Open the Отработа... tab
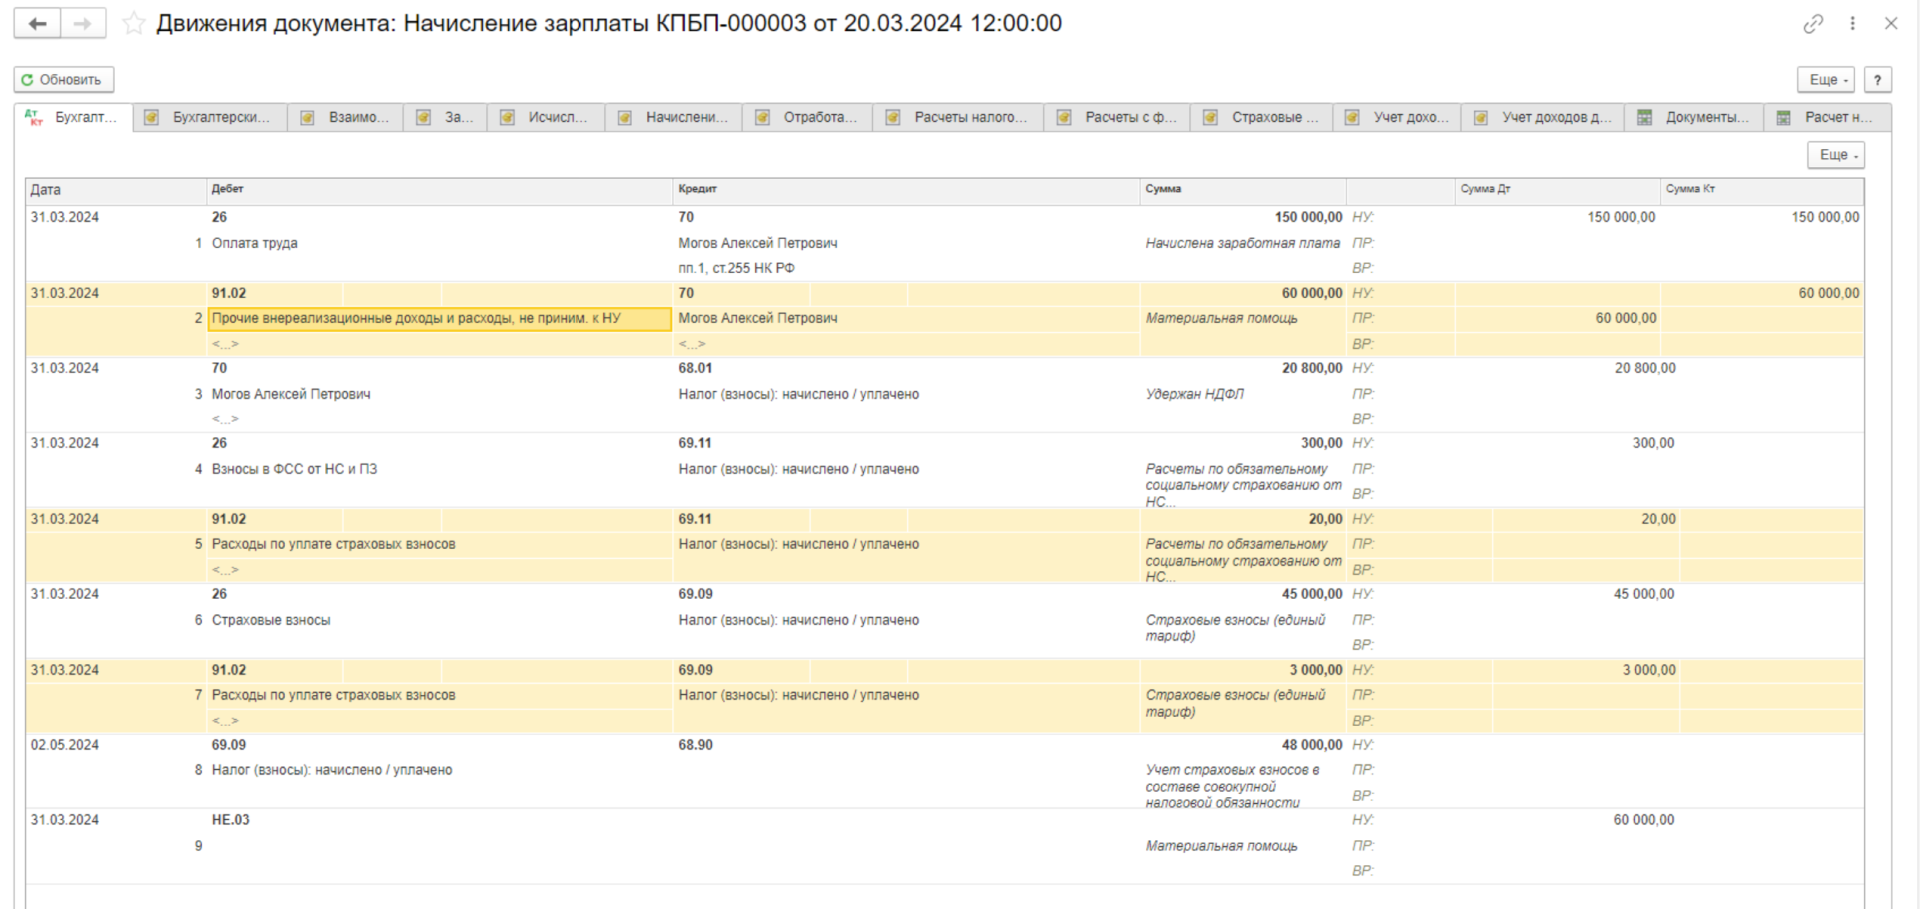Screen dimensions: 1920x909 [x=808, y=117]
